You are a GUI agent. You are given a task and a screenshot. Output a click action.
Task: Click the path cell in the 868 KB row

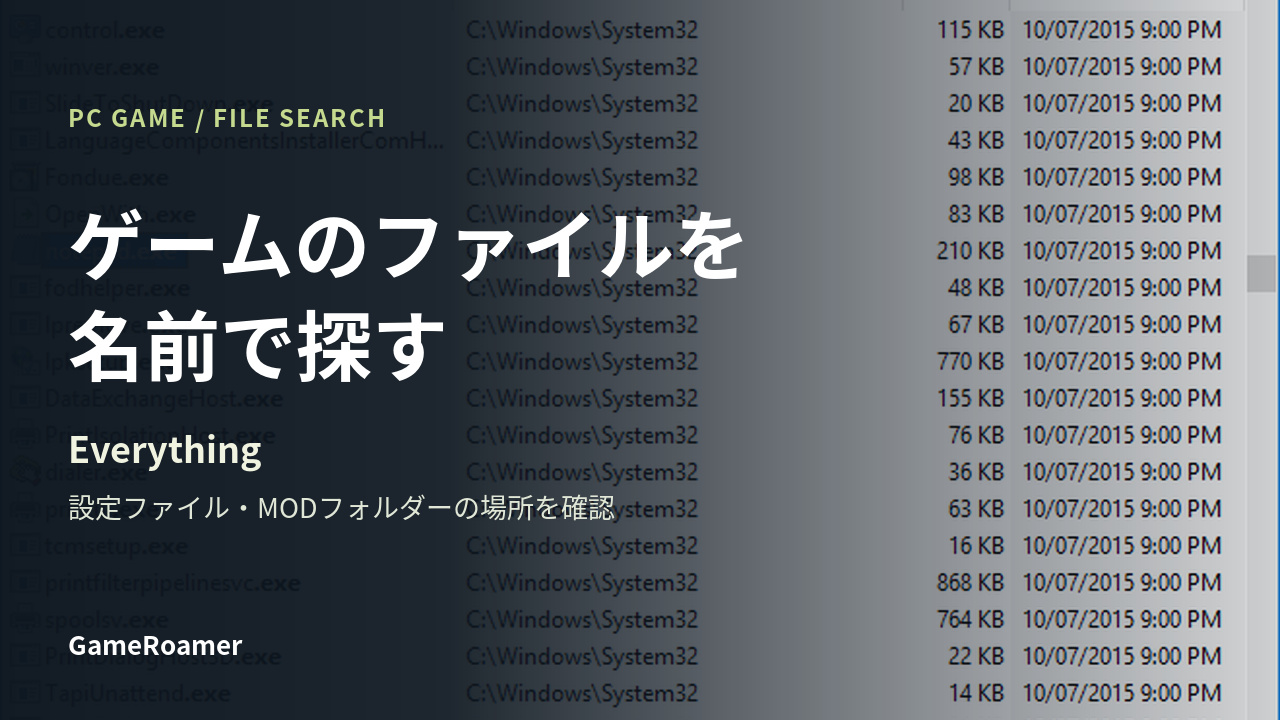(582, 583)
